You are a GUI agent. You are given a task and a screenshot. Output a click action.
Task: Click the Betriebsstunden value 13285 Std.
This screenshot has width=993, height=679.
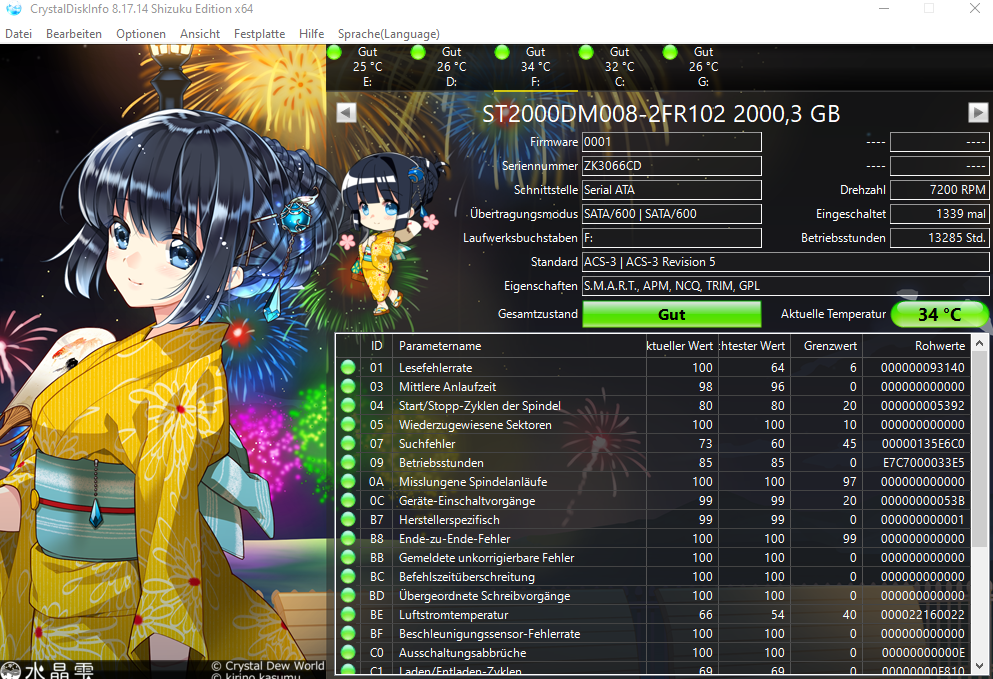(939, 238)
